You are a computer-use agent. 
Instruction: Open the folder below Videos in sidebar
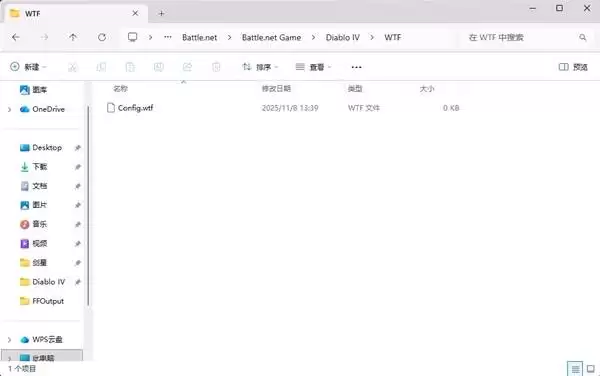(34, 262)
